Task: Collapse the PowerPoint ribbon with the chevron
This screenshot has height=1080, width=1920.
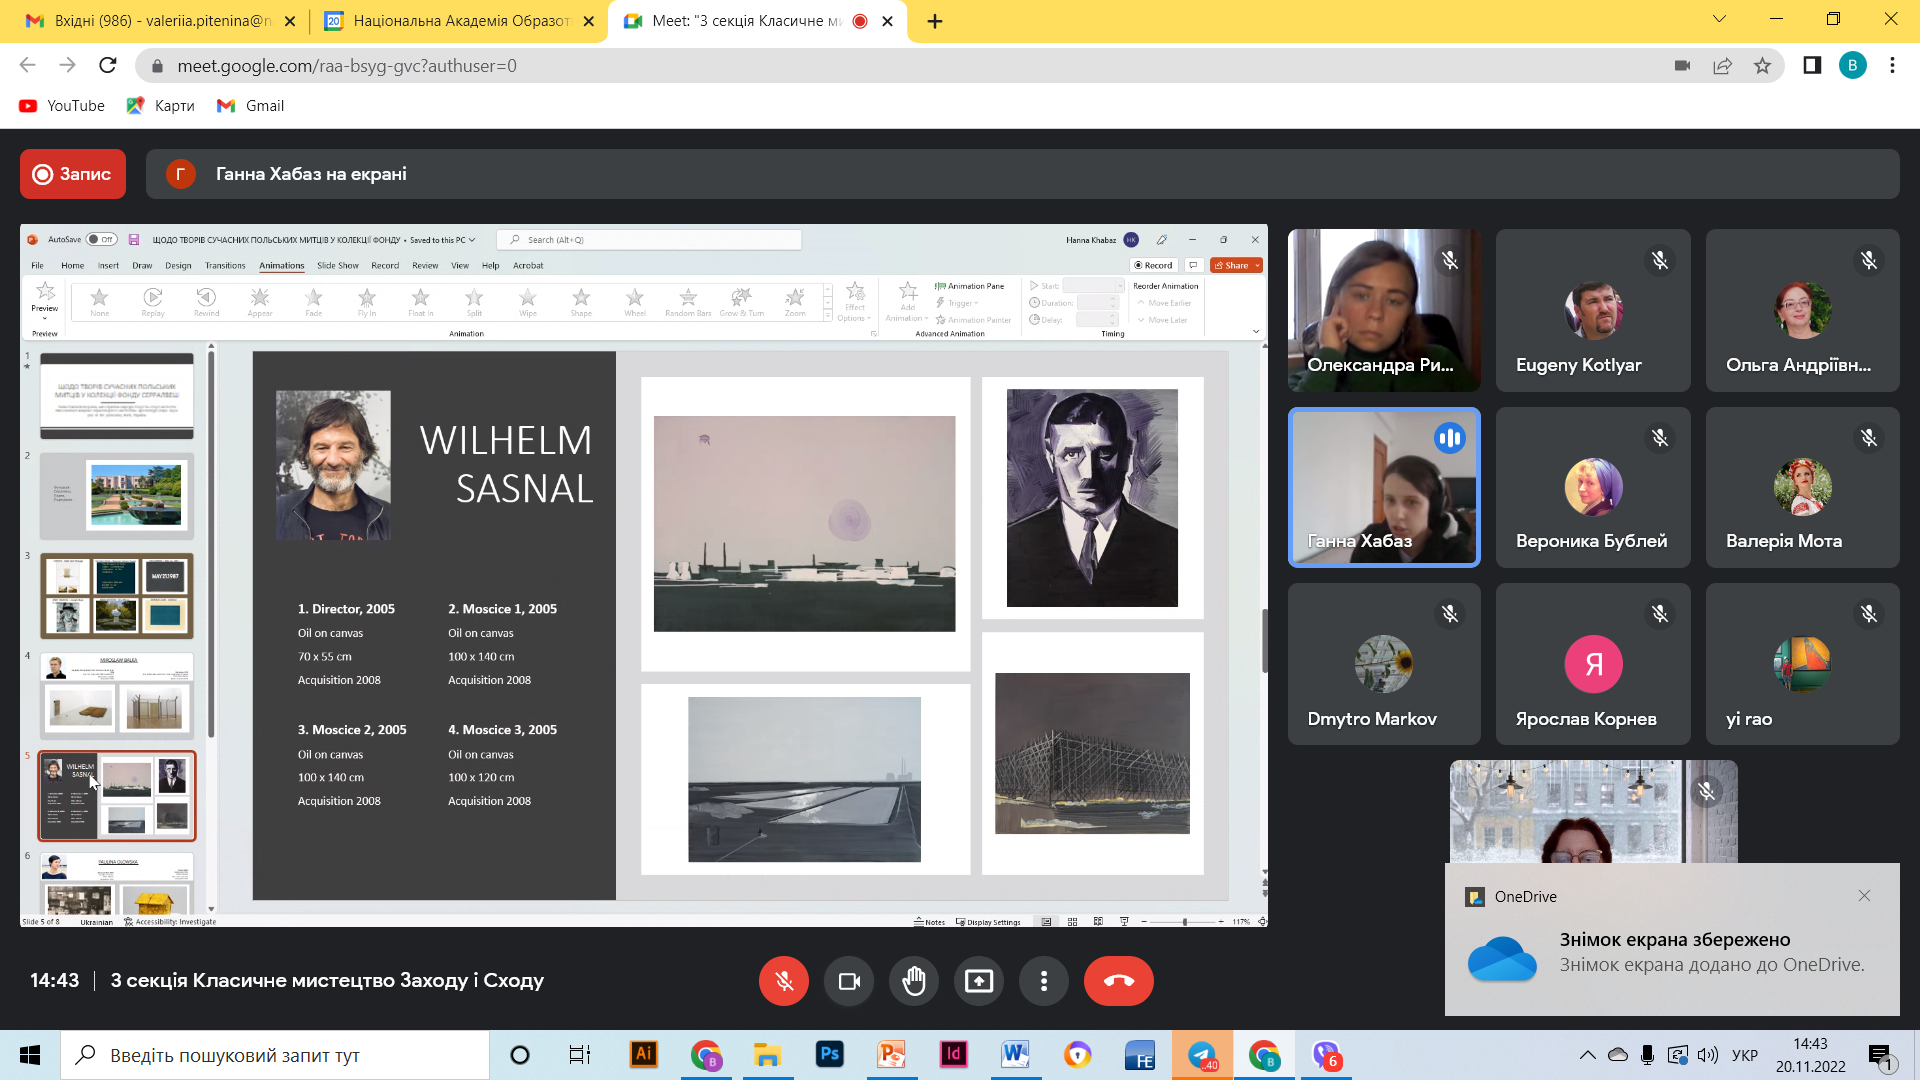Action: (x=1256, y=332)
